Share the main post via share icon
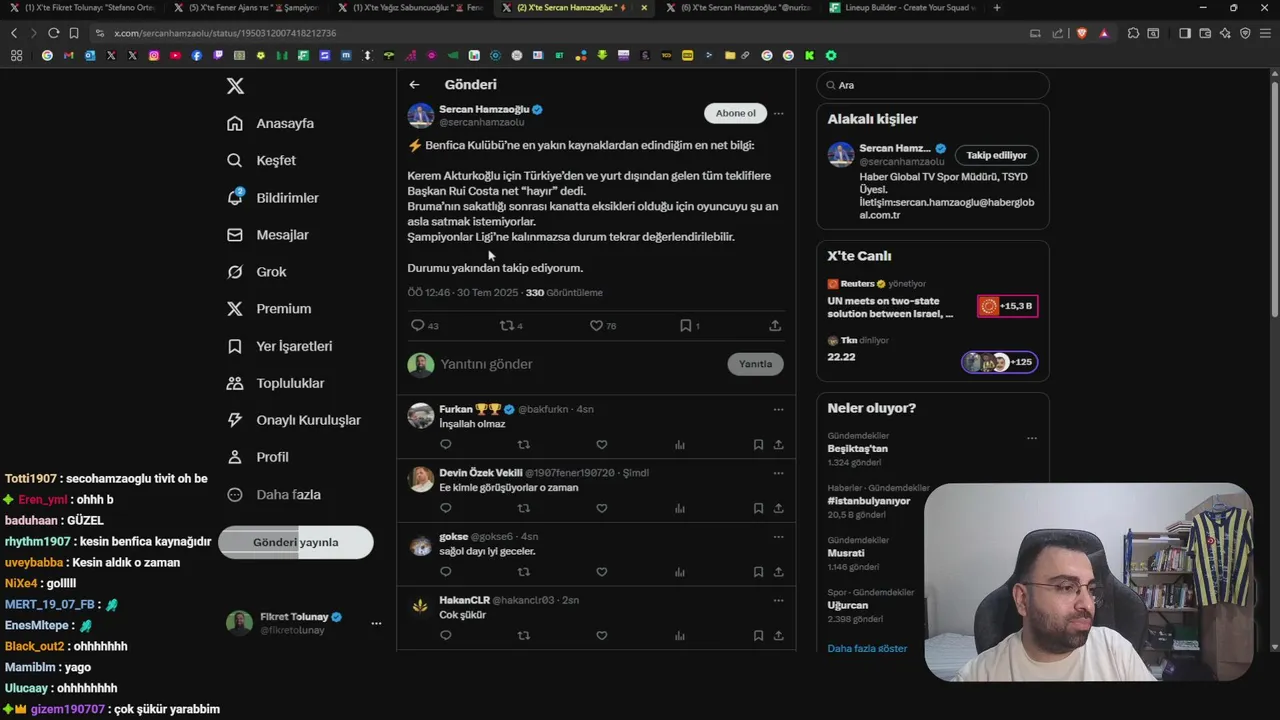The image size is (1280, 720). pos(775,326)
